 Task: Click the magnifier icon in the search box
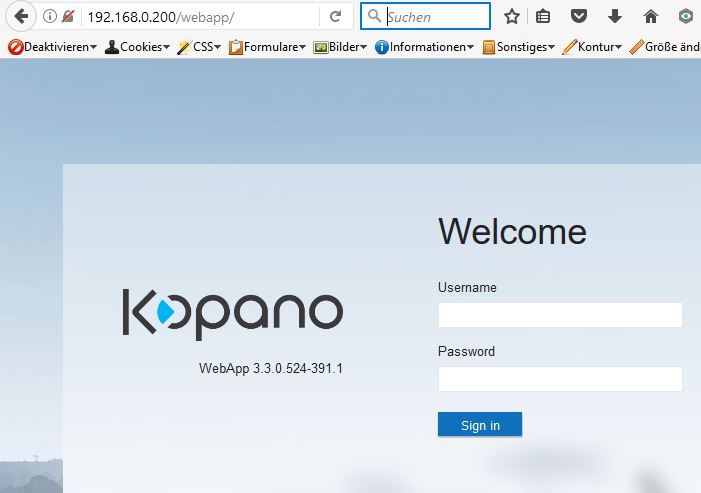(374, 16)
